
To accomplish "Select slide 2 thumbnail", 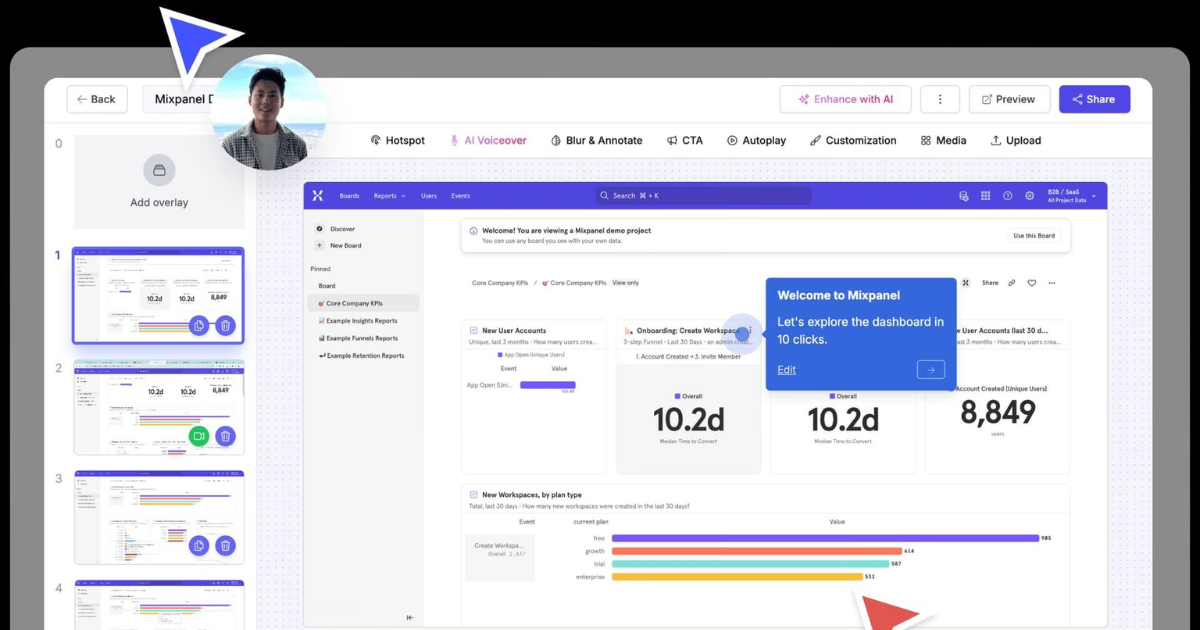I will tap(159, 407).
